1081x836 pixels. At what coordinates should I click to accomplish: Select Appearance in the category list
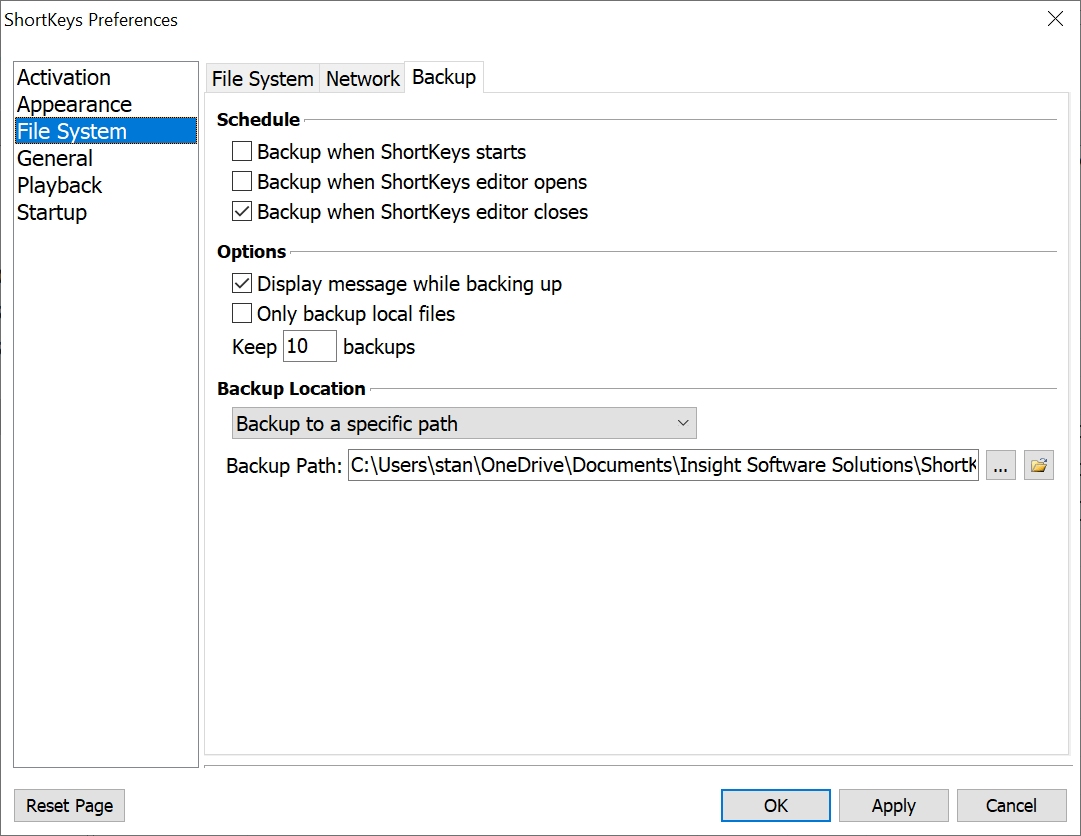[74, 105]
